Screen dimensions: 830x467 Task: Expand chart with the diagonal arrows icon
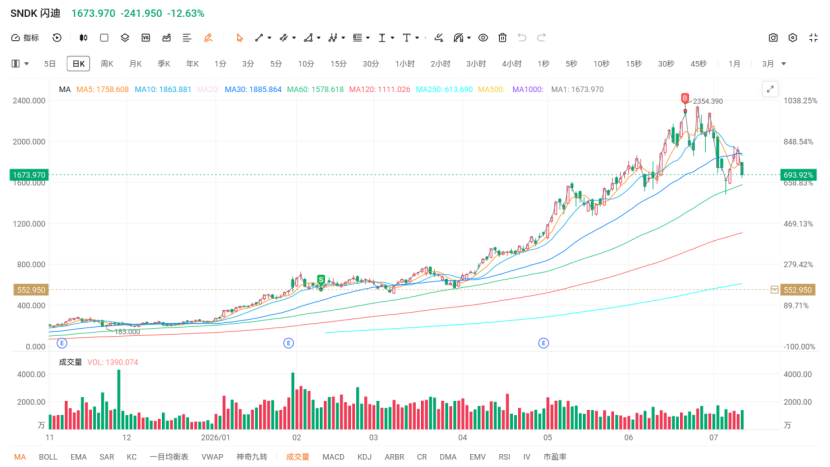coord(770,89)
